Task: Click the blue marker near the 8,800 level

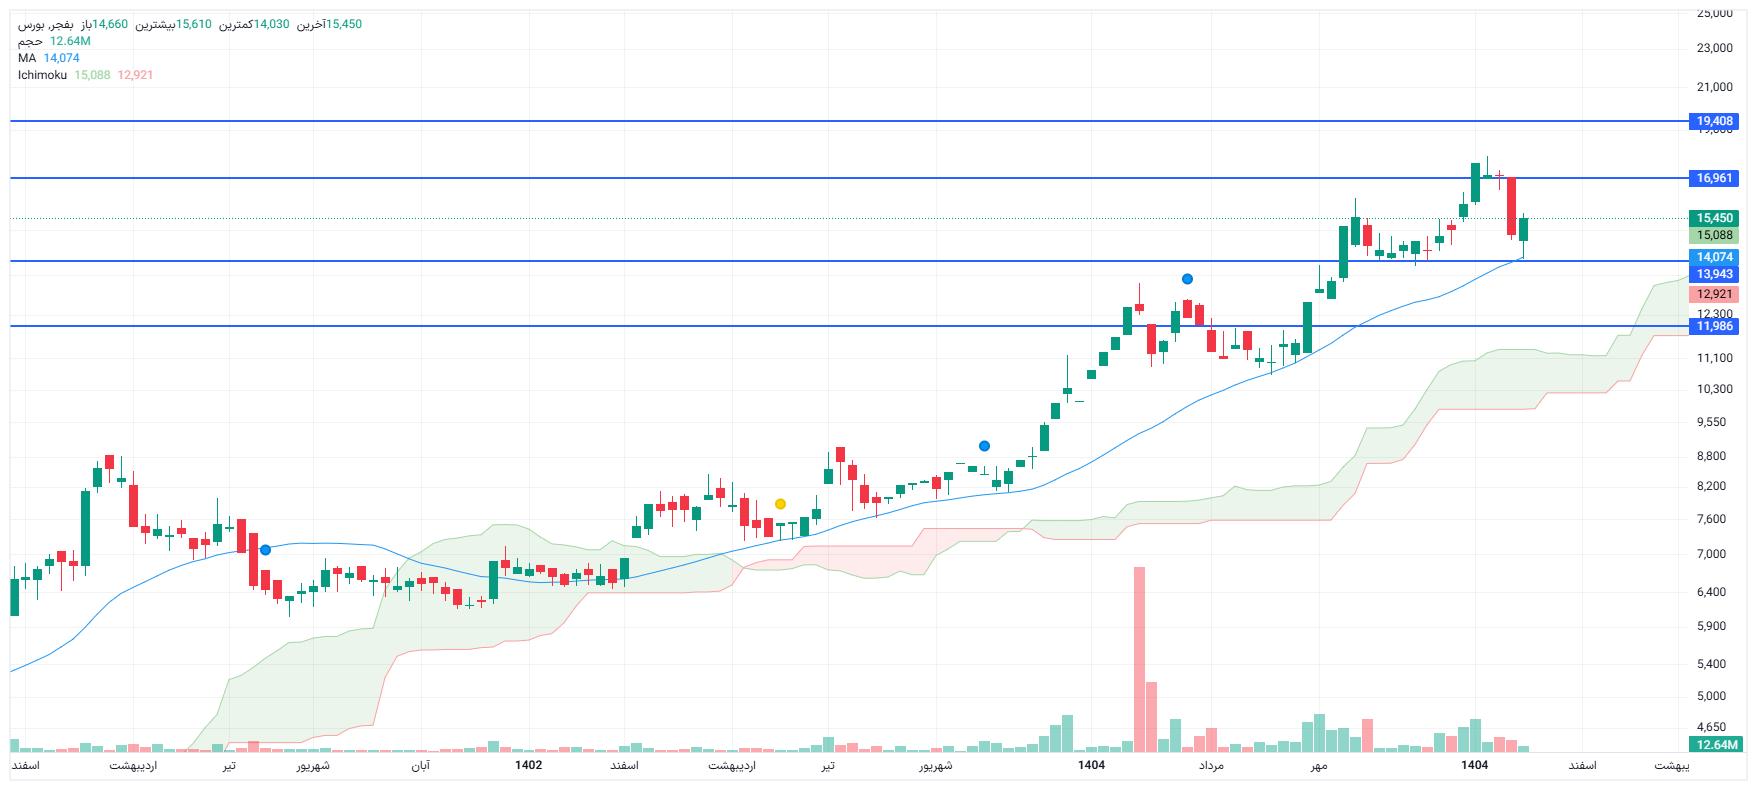Action: (984, 446)
